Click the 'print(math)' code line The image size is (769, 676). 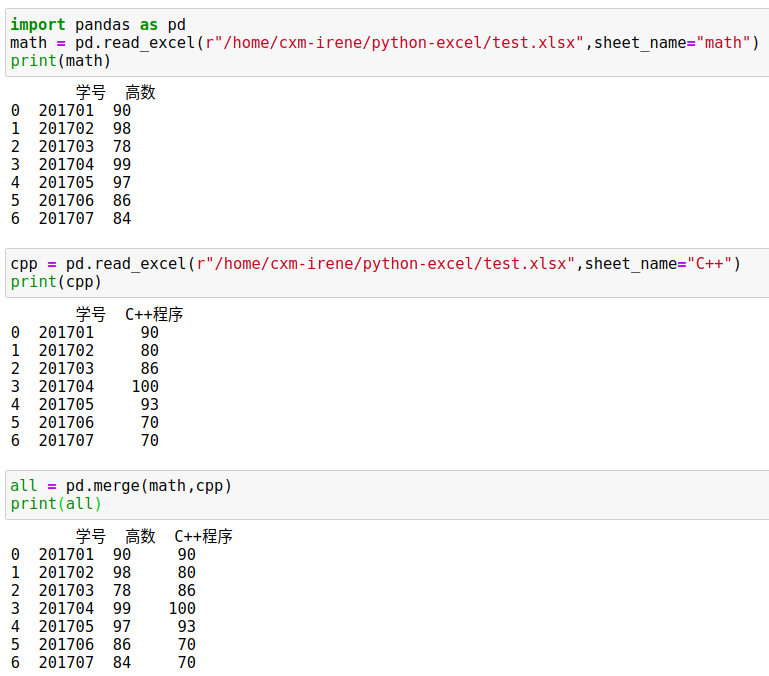pyautogui.click(x=61, y=61)
